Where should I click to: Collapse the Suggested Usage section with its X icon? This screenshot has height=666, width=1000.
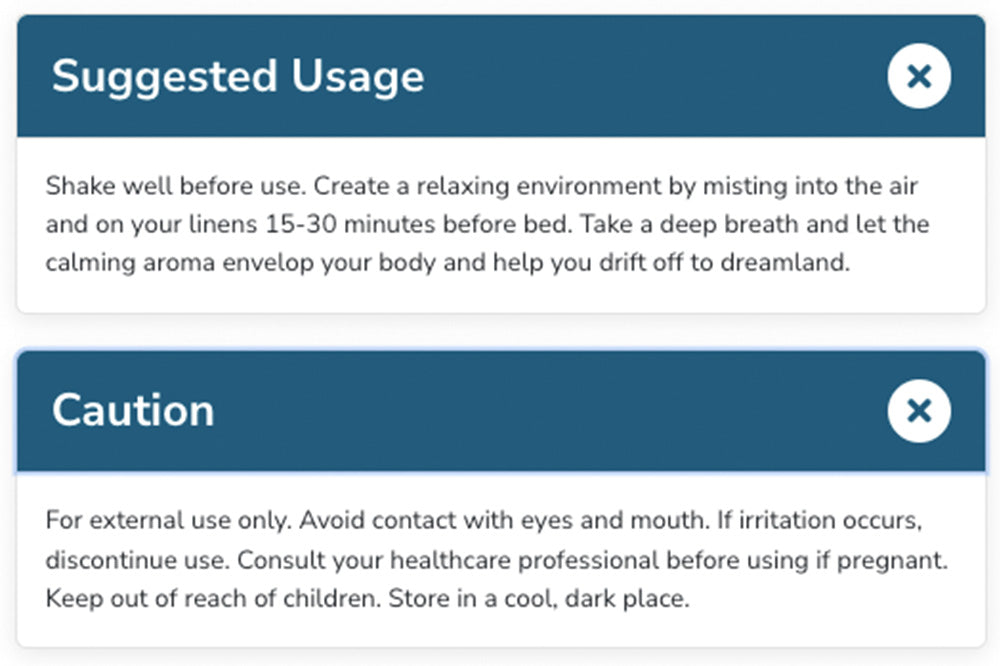(x=918, y=76)
